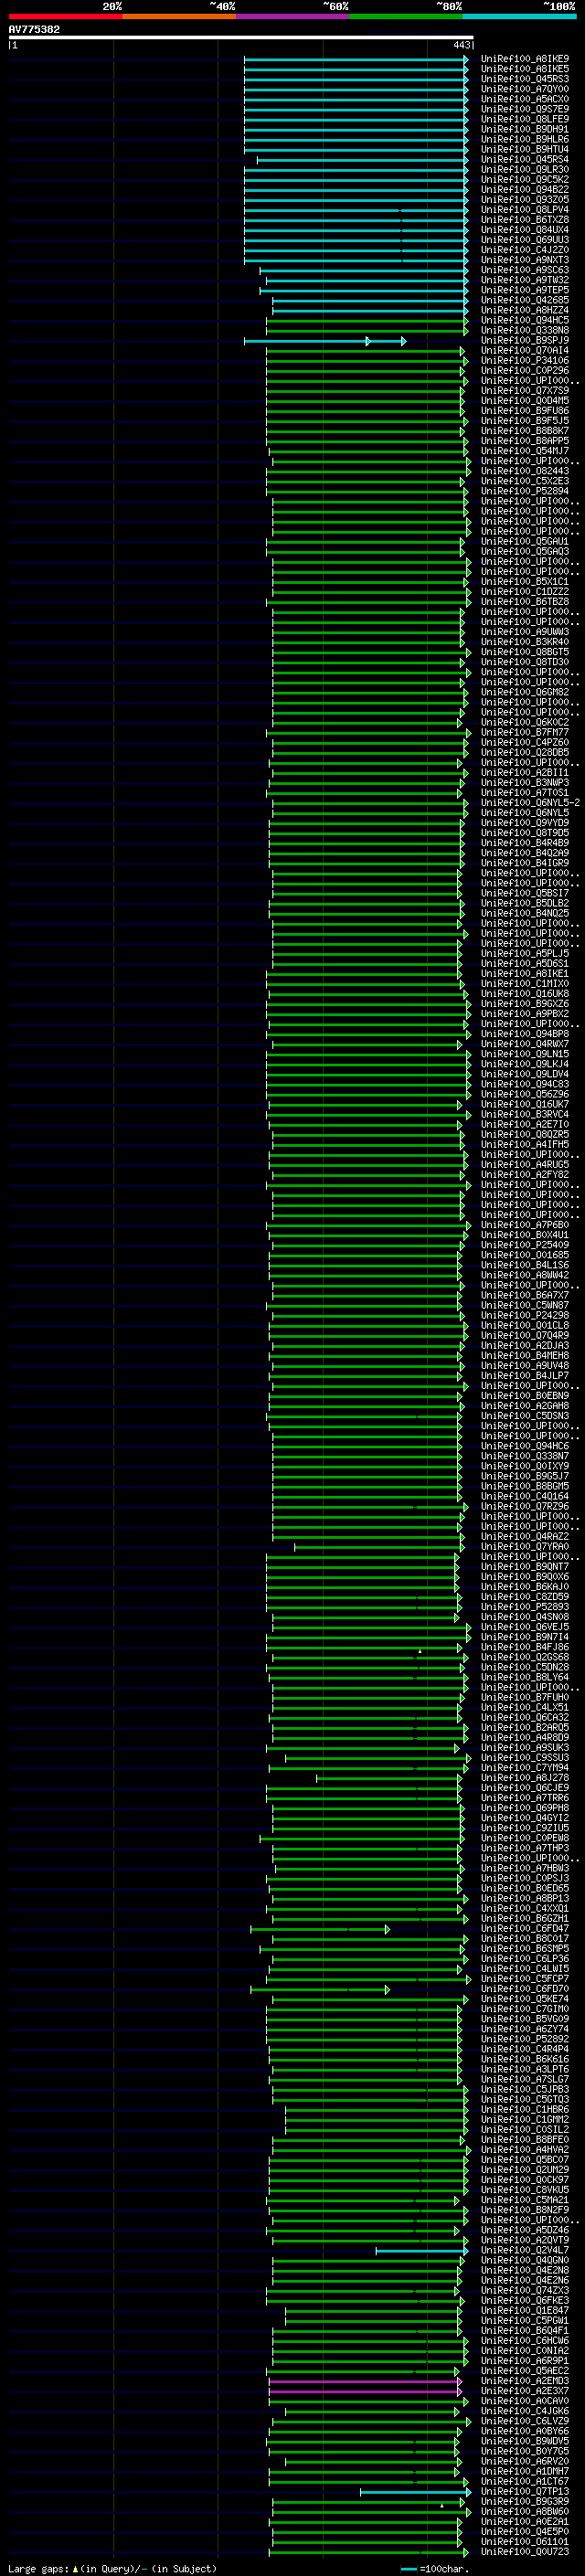
Task: Open hit UniRef100_A8IKE5
Action: (x=524, y=69)
